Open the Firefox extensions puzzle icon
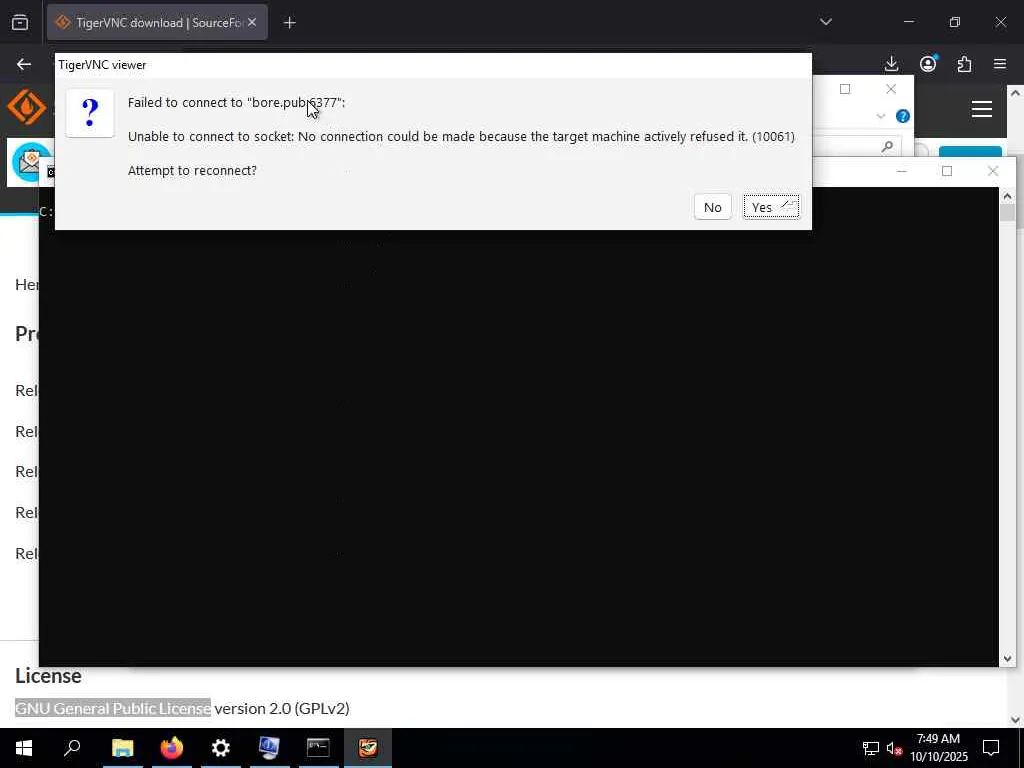Viewport: 1024px width, 768px height. click(x=964, y=64)
